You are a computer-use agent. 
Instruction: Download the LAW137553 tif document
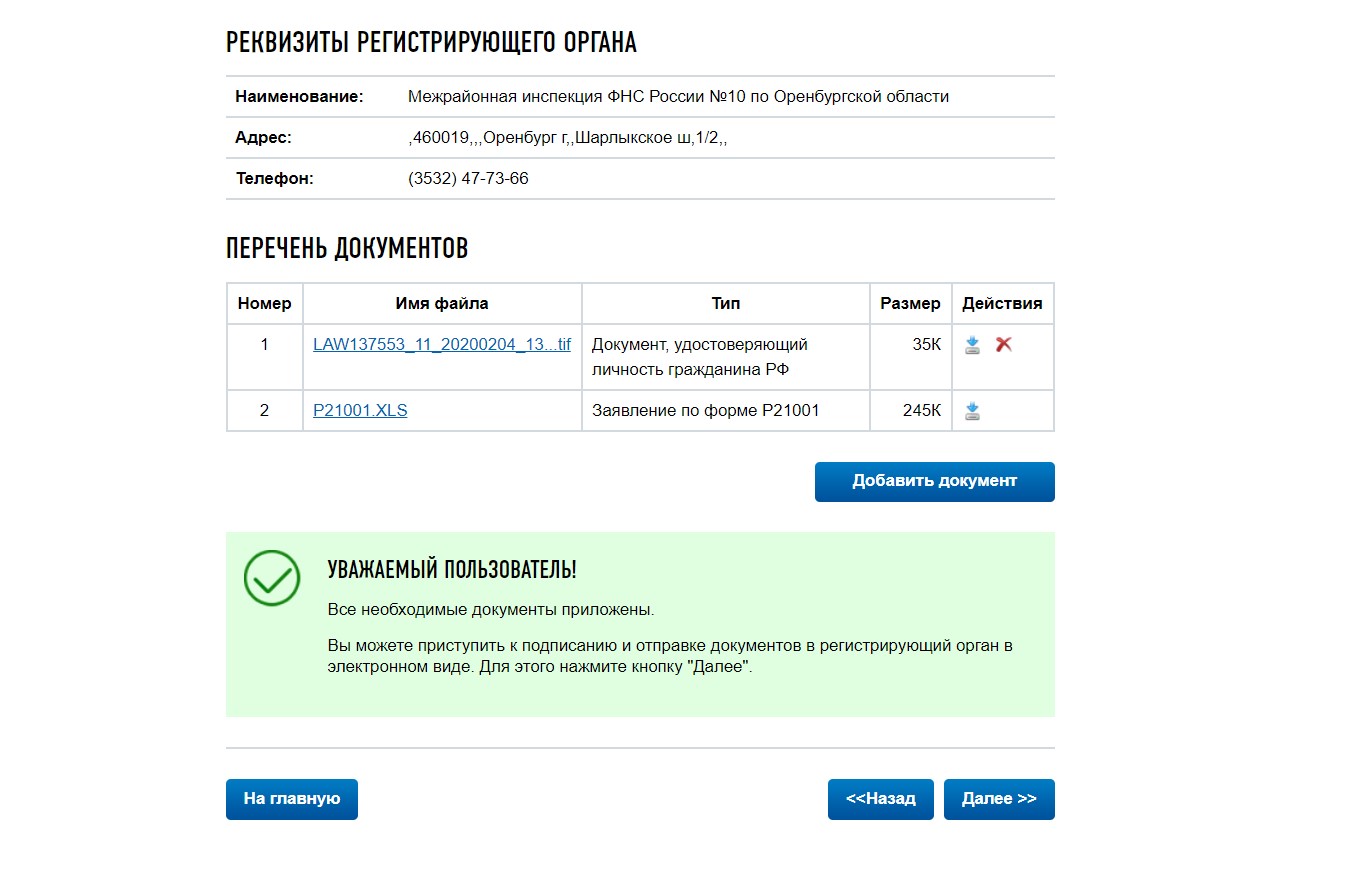coord(972,345)
